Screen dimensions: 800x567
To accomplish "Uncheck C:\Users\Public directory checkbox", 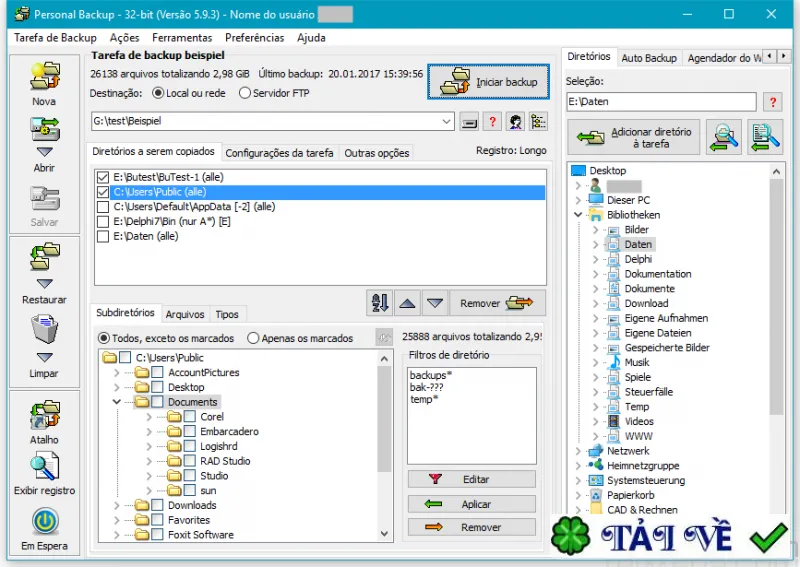I will (103, 192).
